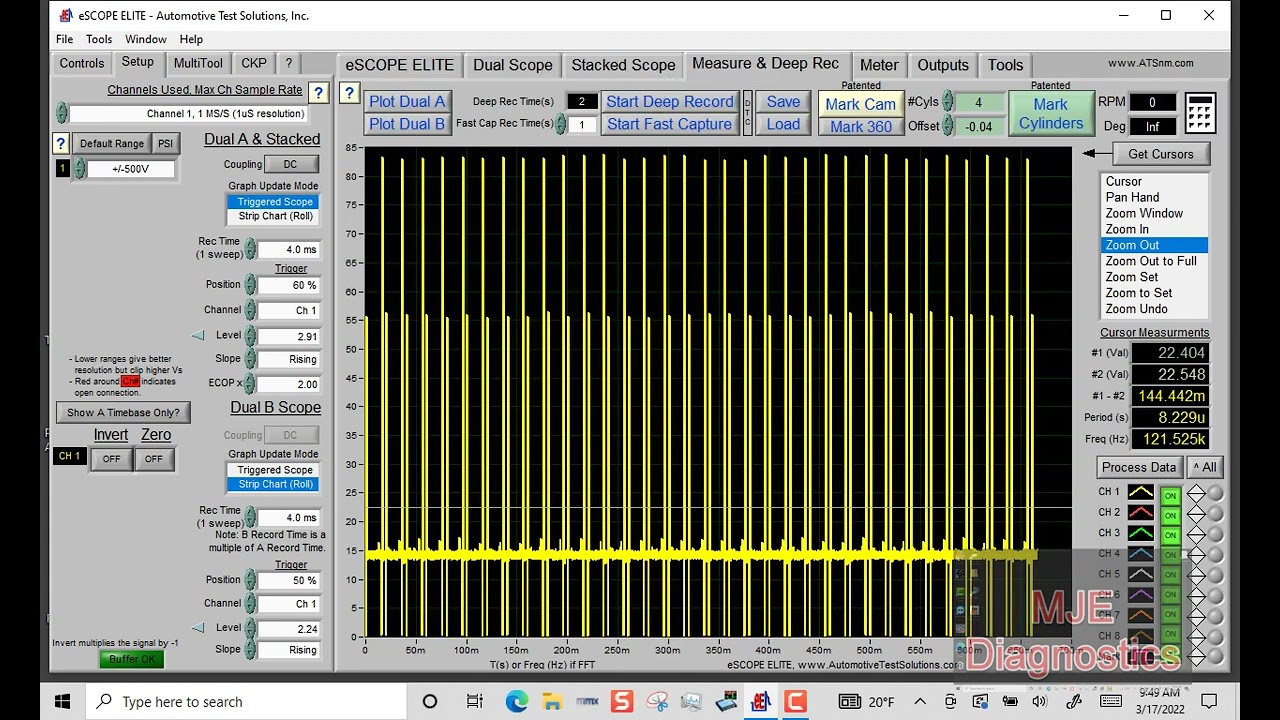Click CH 2 red waveform color icon
The width and height of the screenshot is (1280, 720).
point(1141,513)
